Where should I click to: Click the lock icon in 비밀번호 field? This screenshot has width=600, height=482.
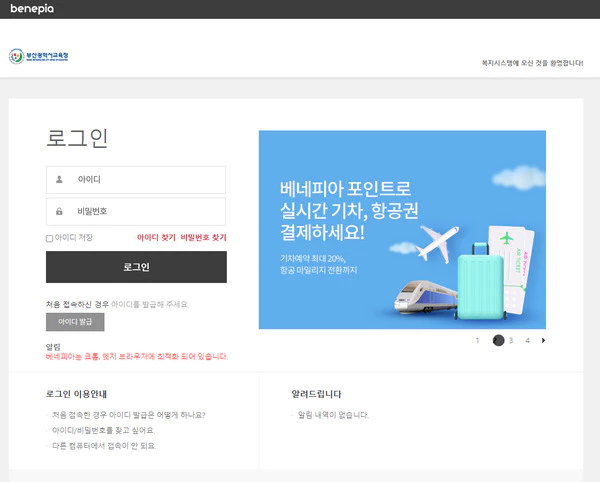point(59,211)
